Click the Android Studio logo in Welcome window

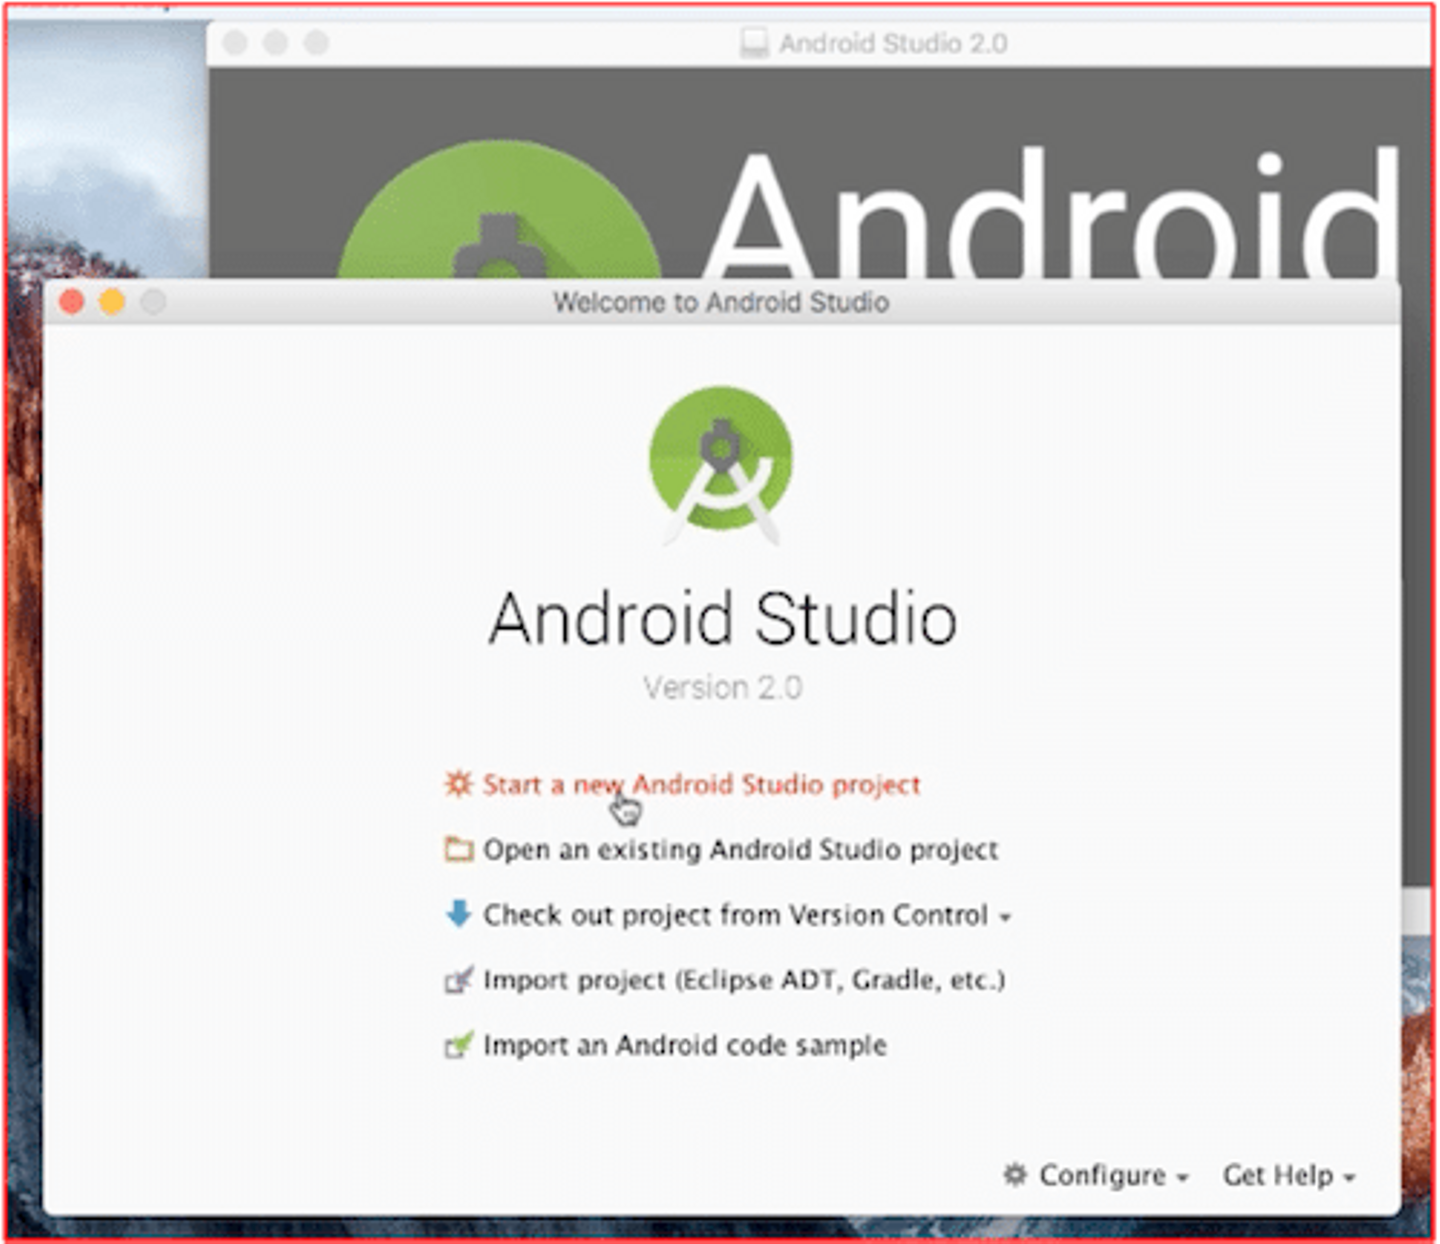point(721,465)
